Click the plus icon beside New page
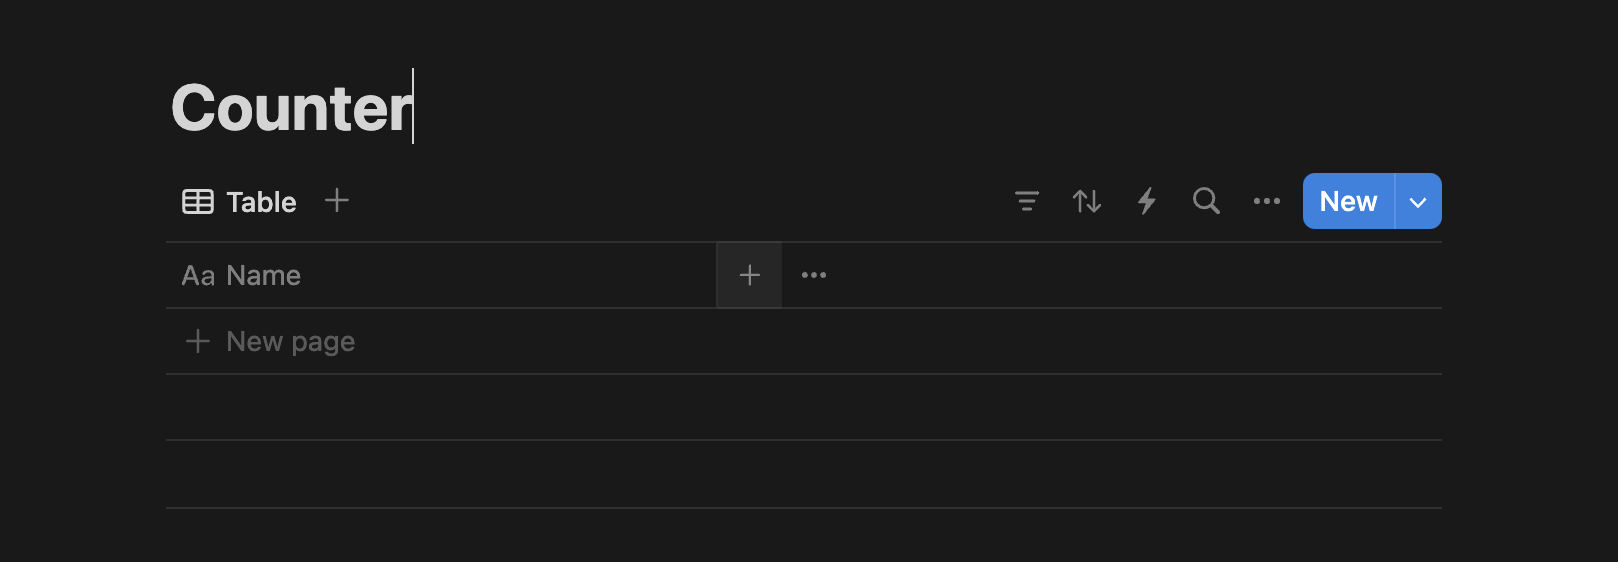Screen dimensions: 1618x562 point(198,342)
